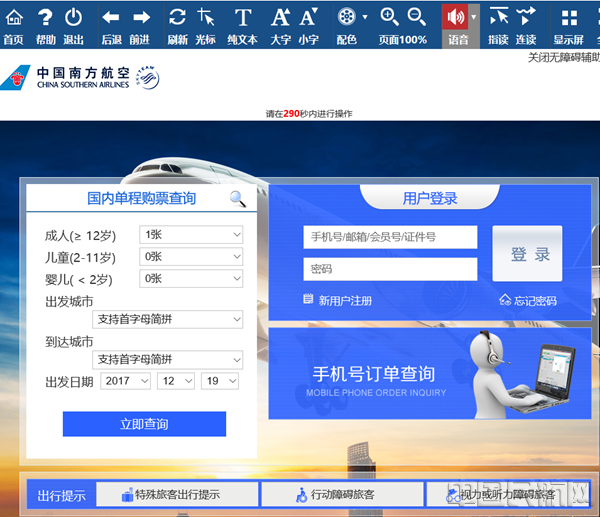600x517 pixels.
Task: Click the SkyTeam emblem icon
Action: [148, 78]
